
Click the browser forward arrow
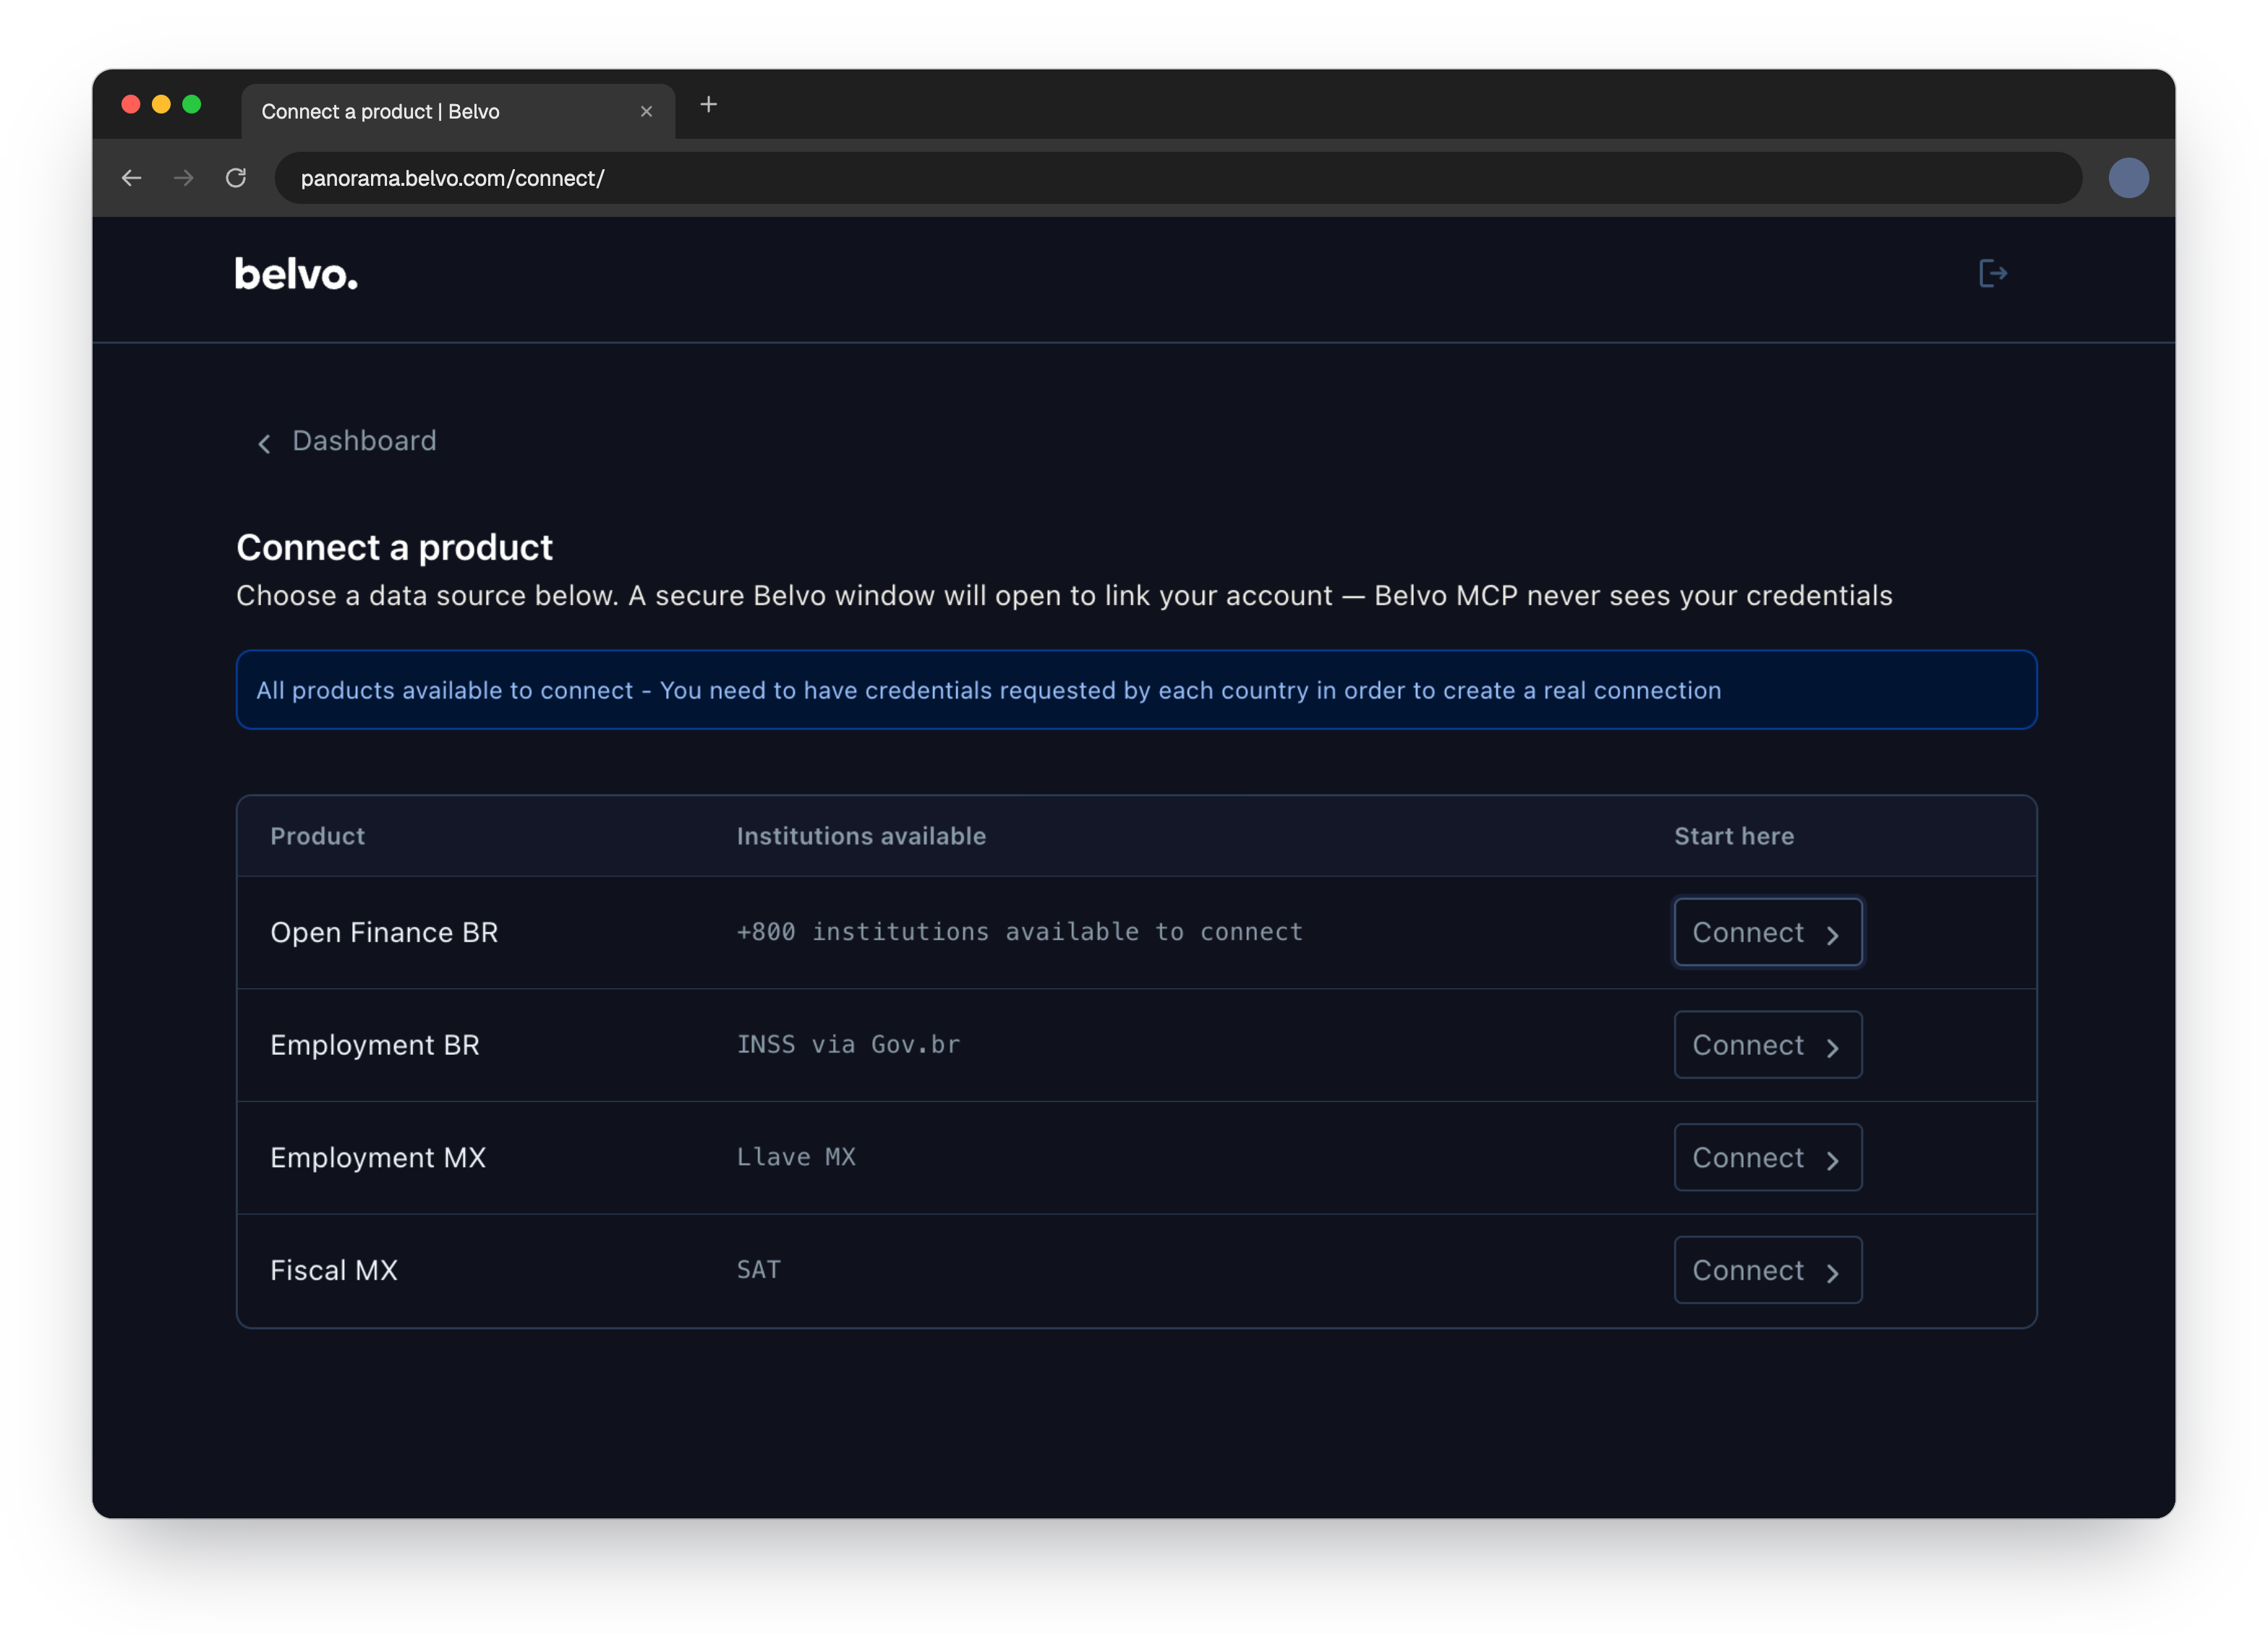[x=184, y=178]
